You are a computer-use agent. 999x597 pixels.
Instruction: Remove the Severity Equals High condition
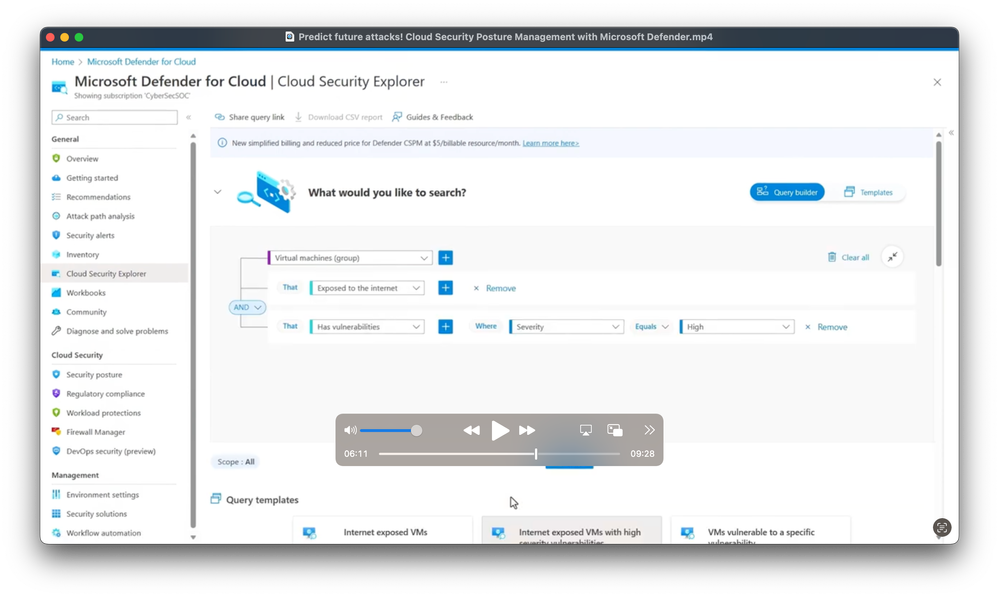tap(826, 327)
